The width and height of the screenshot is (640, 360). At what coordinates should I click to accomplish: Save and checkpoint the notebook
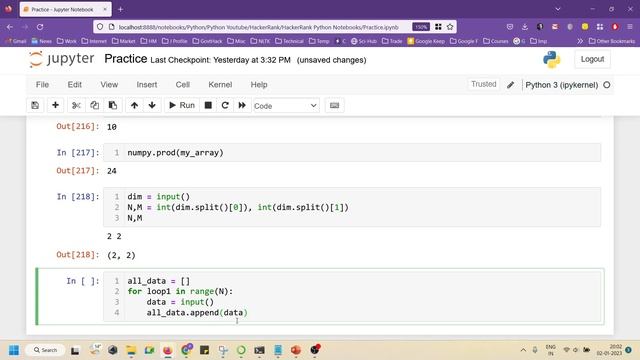[35, 105]
